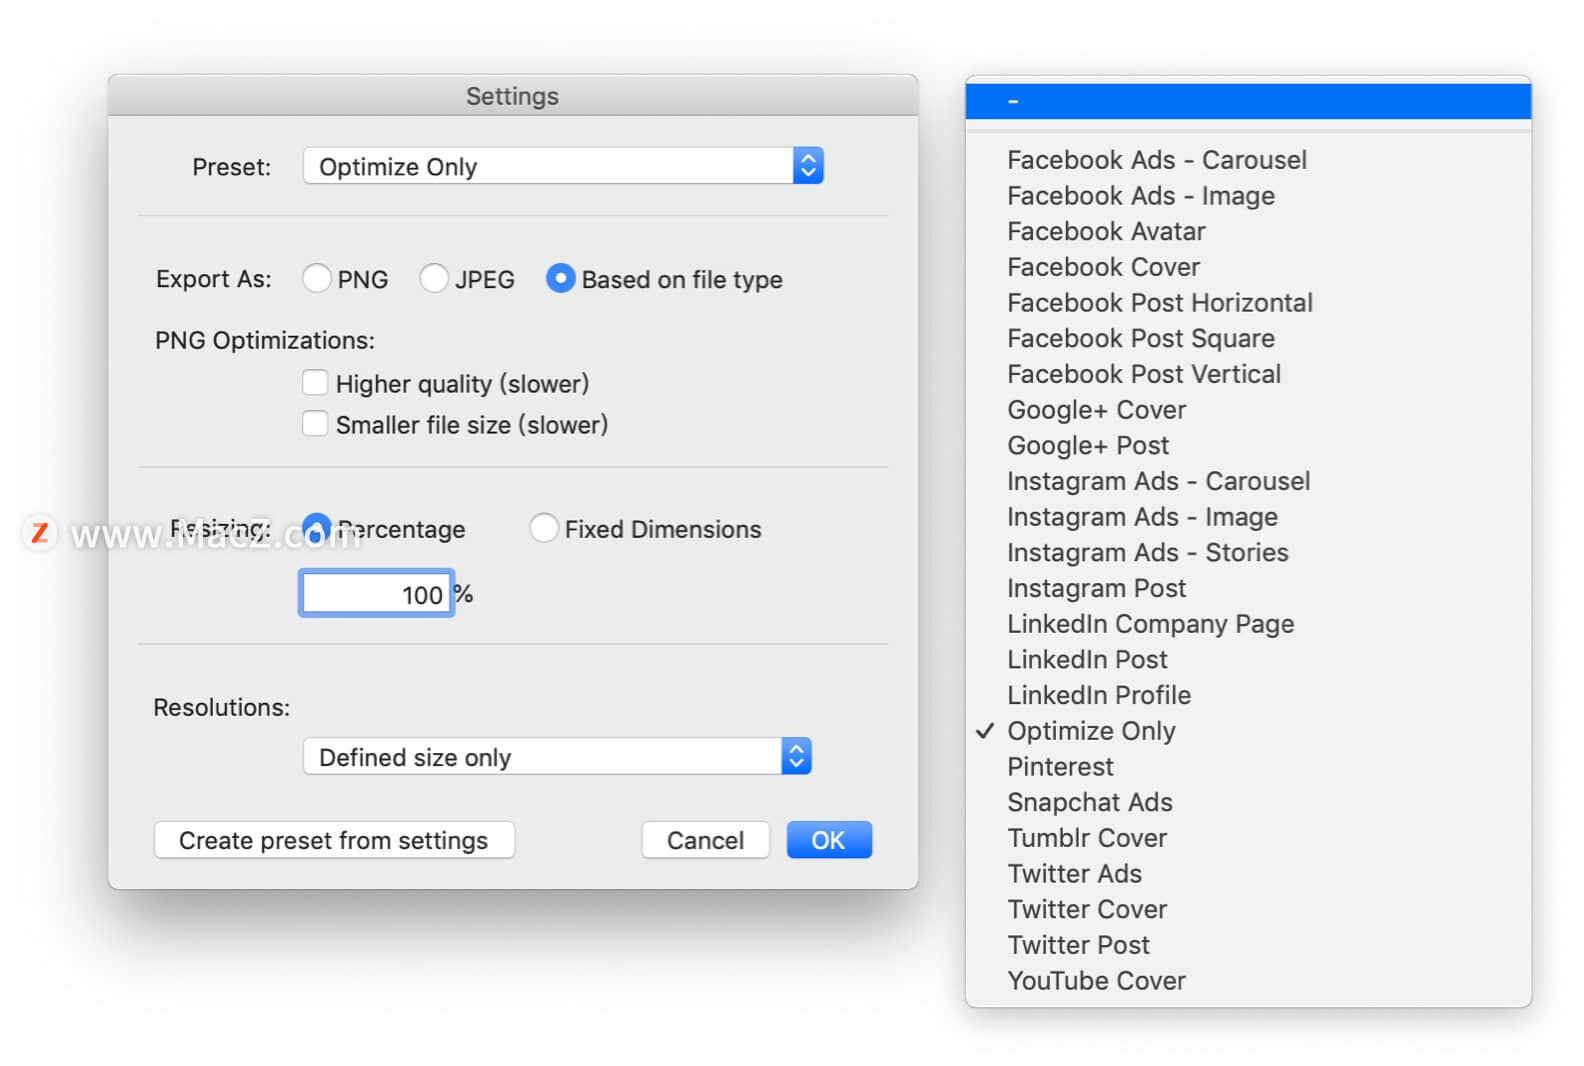The width and height of the screenshot is (1584, 1066).
Task: Select Instagram Ads - Carousel preset
Action: [x=1248, y=481]
